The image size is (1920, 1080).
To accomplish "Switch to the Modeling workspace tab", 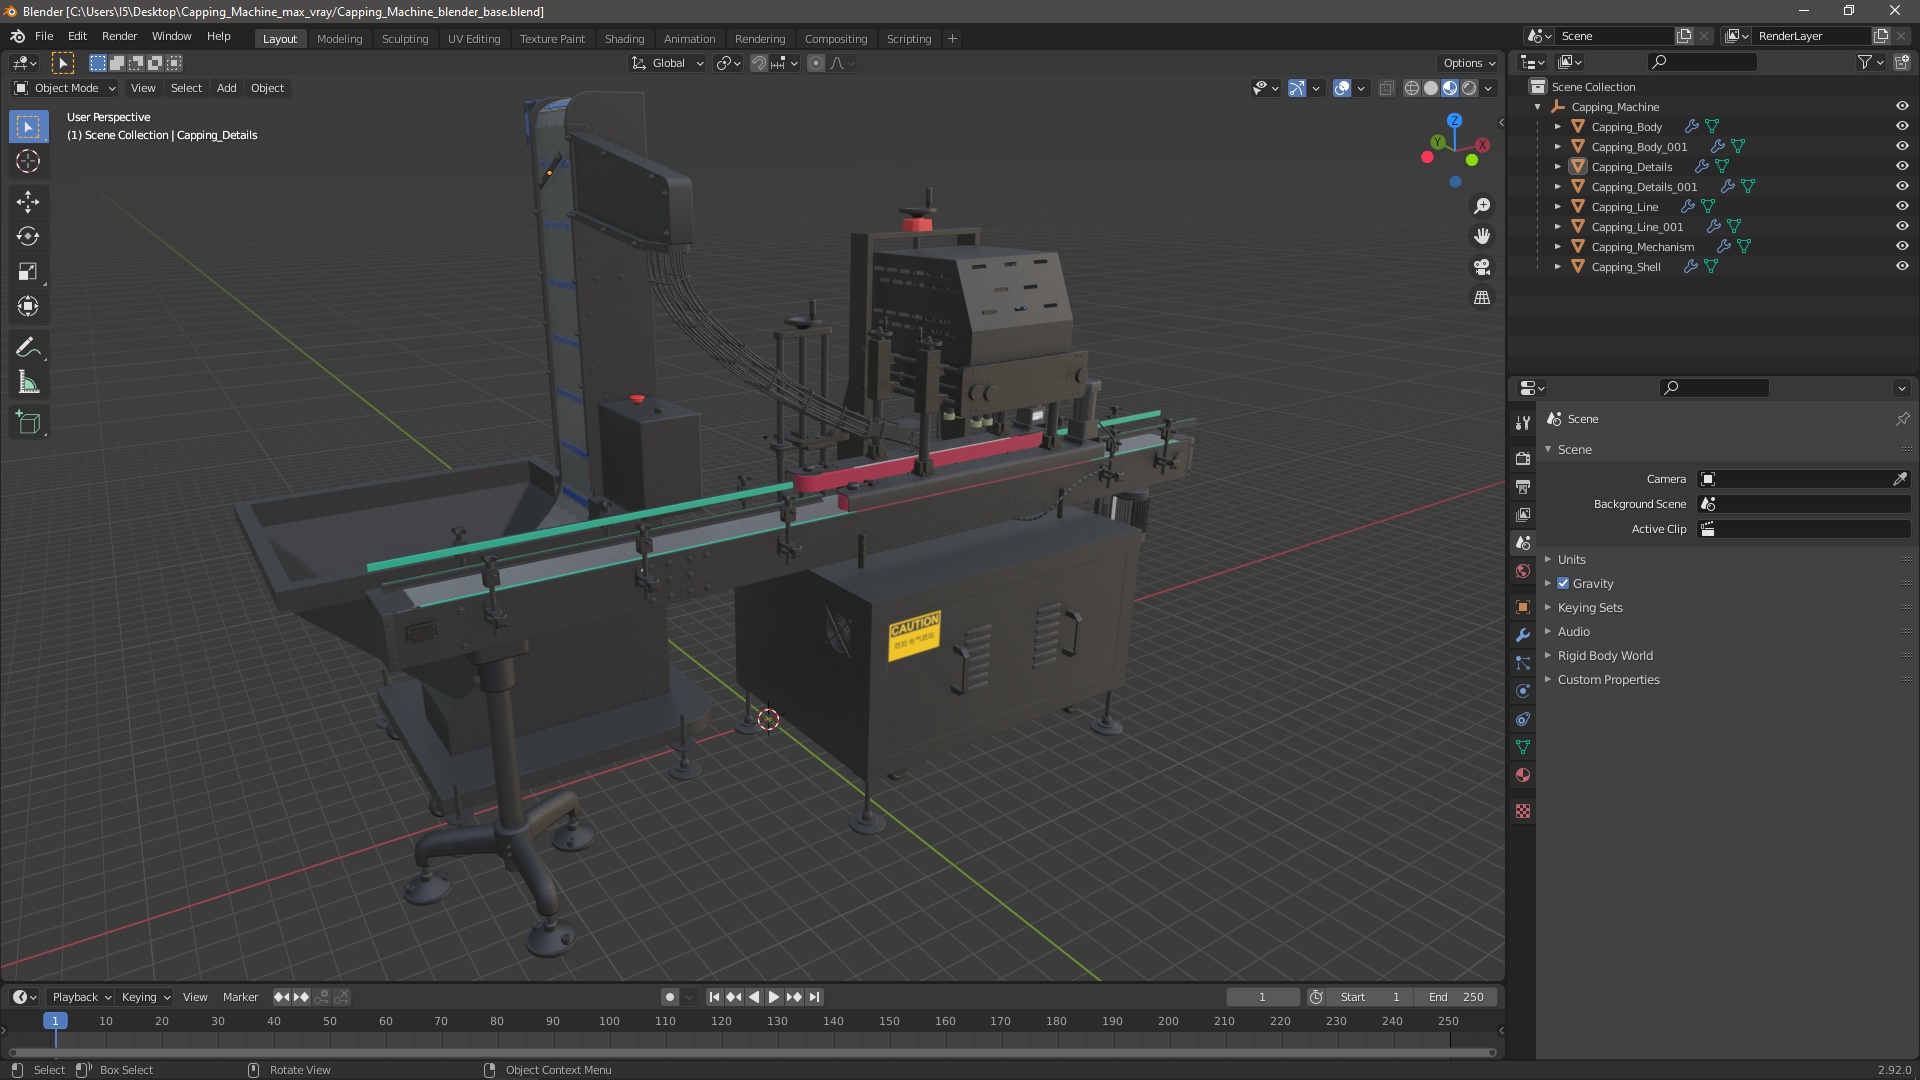I will [339, 39].
